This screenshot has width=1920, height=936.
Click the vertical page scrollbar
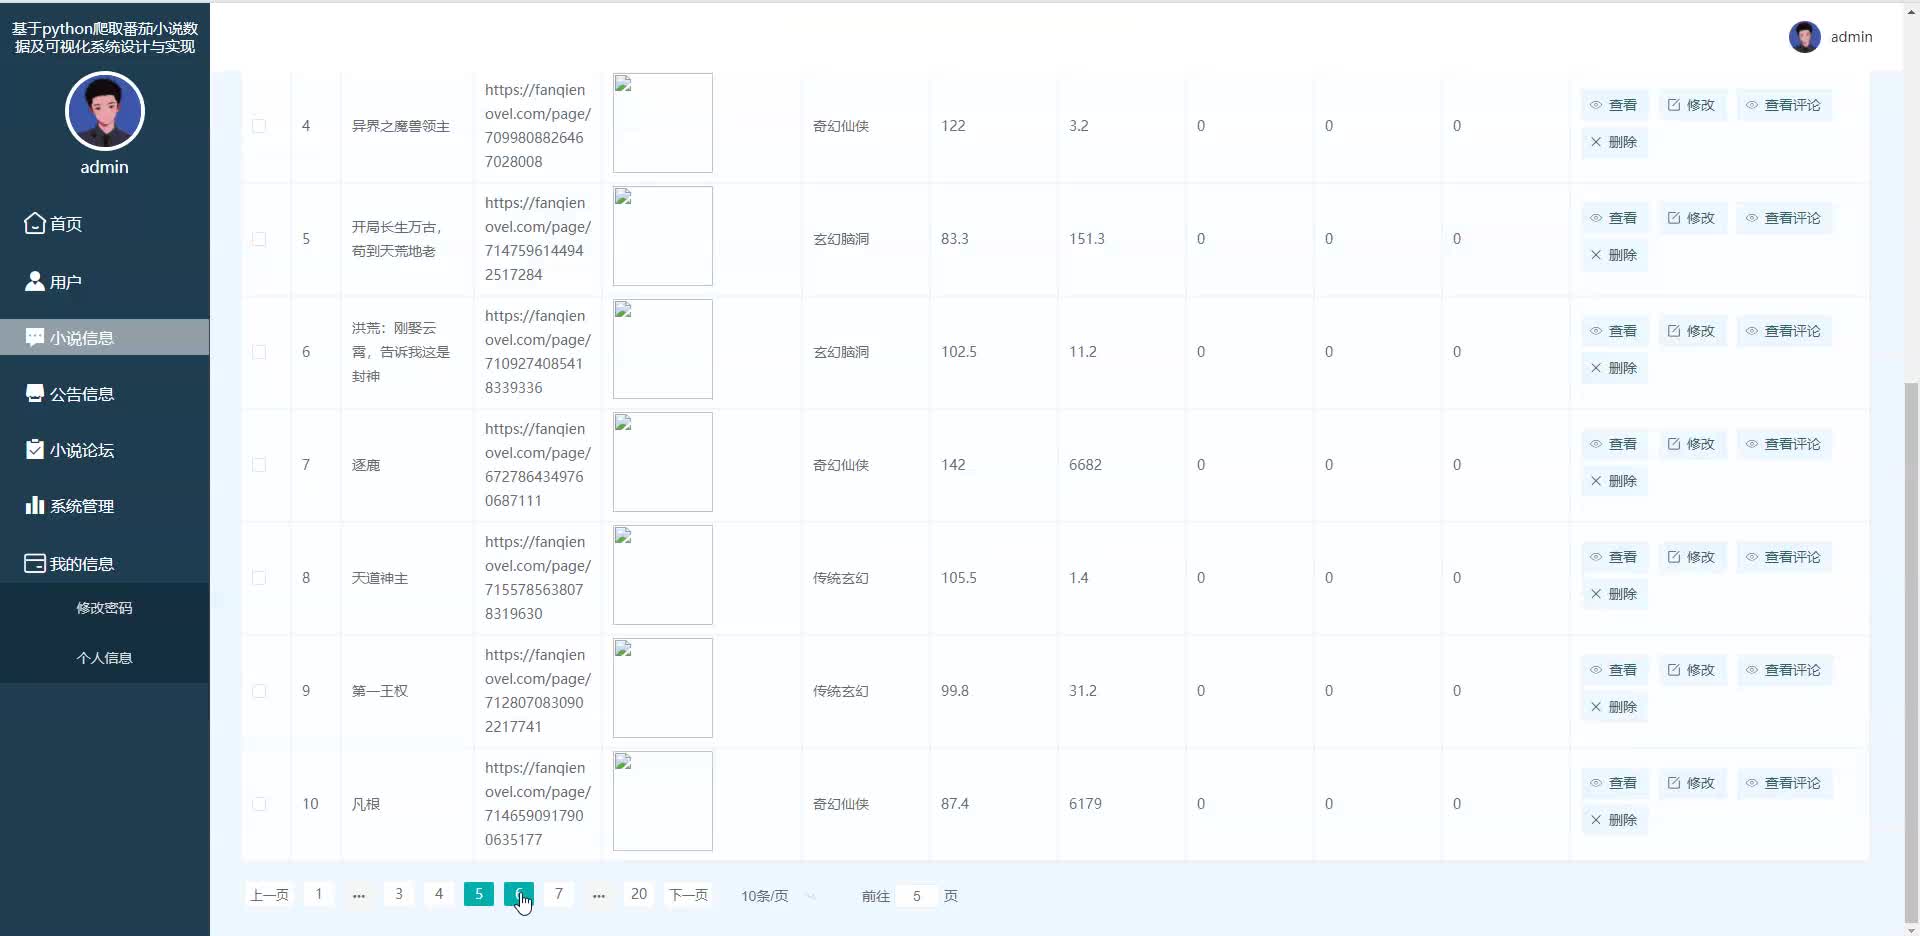coord(1911,652)
